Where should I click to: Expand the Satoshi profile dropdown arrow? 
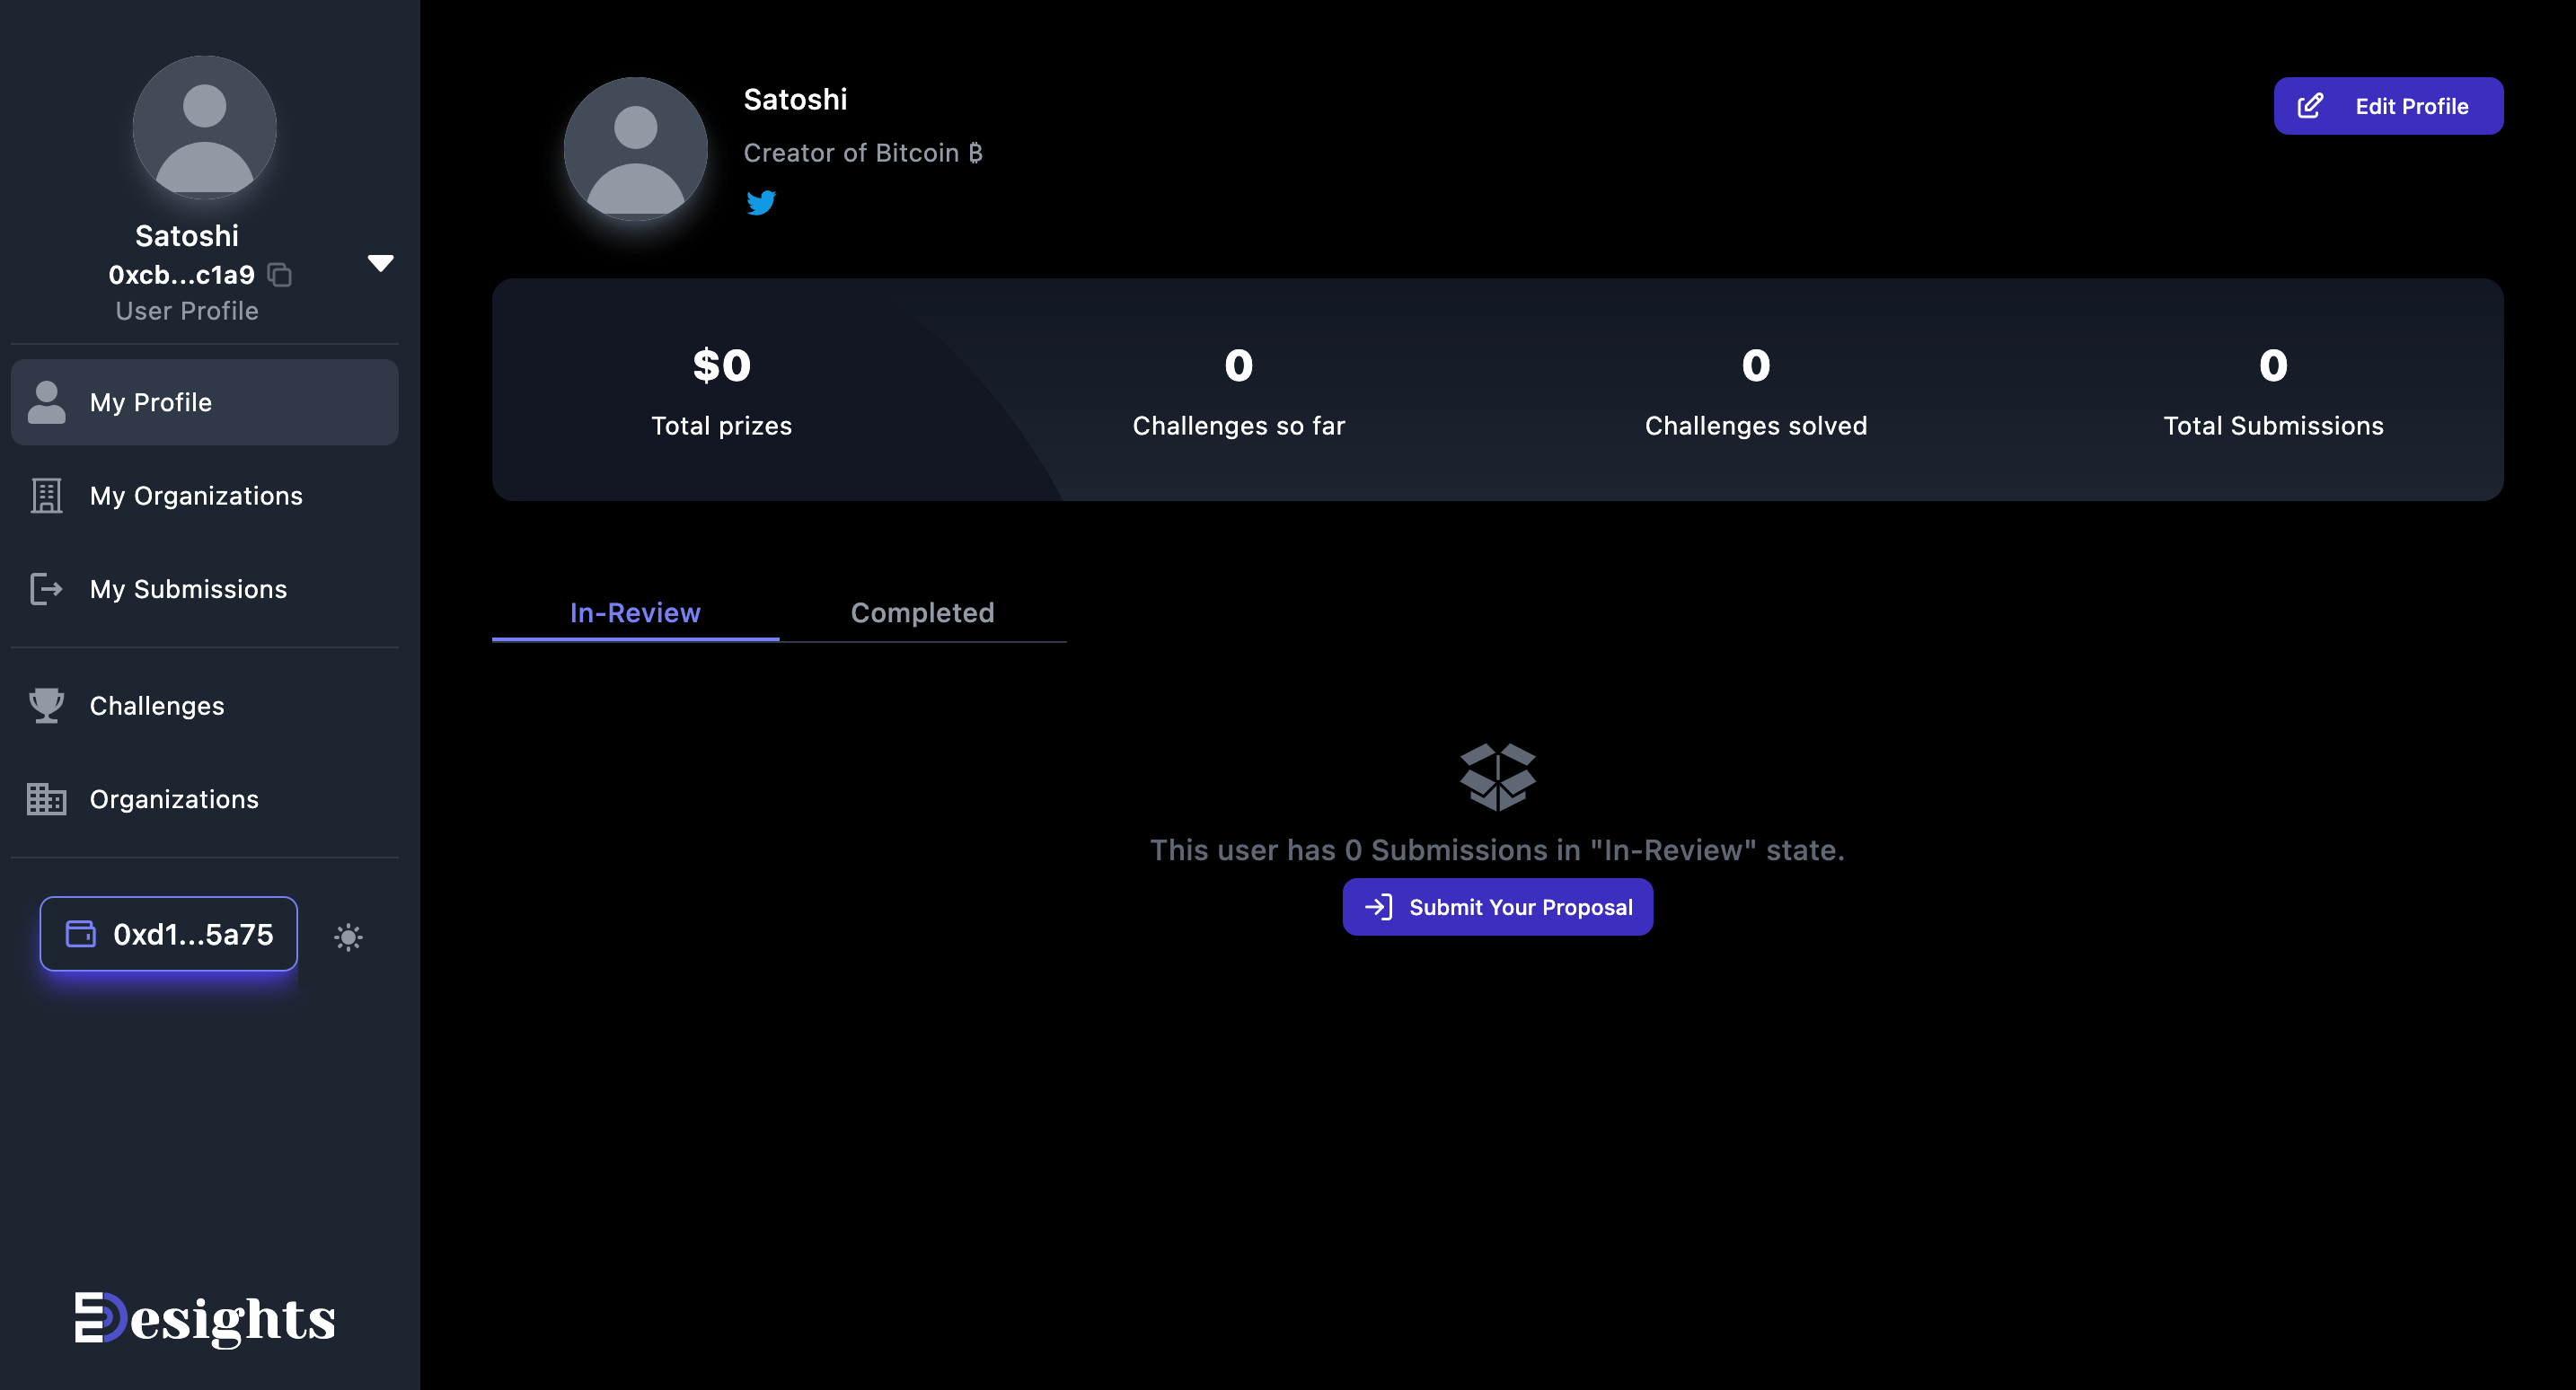click(380, 263)
